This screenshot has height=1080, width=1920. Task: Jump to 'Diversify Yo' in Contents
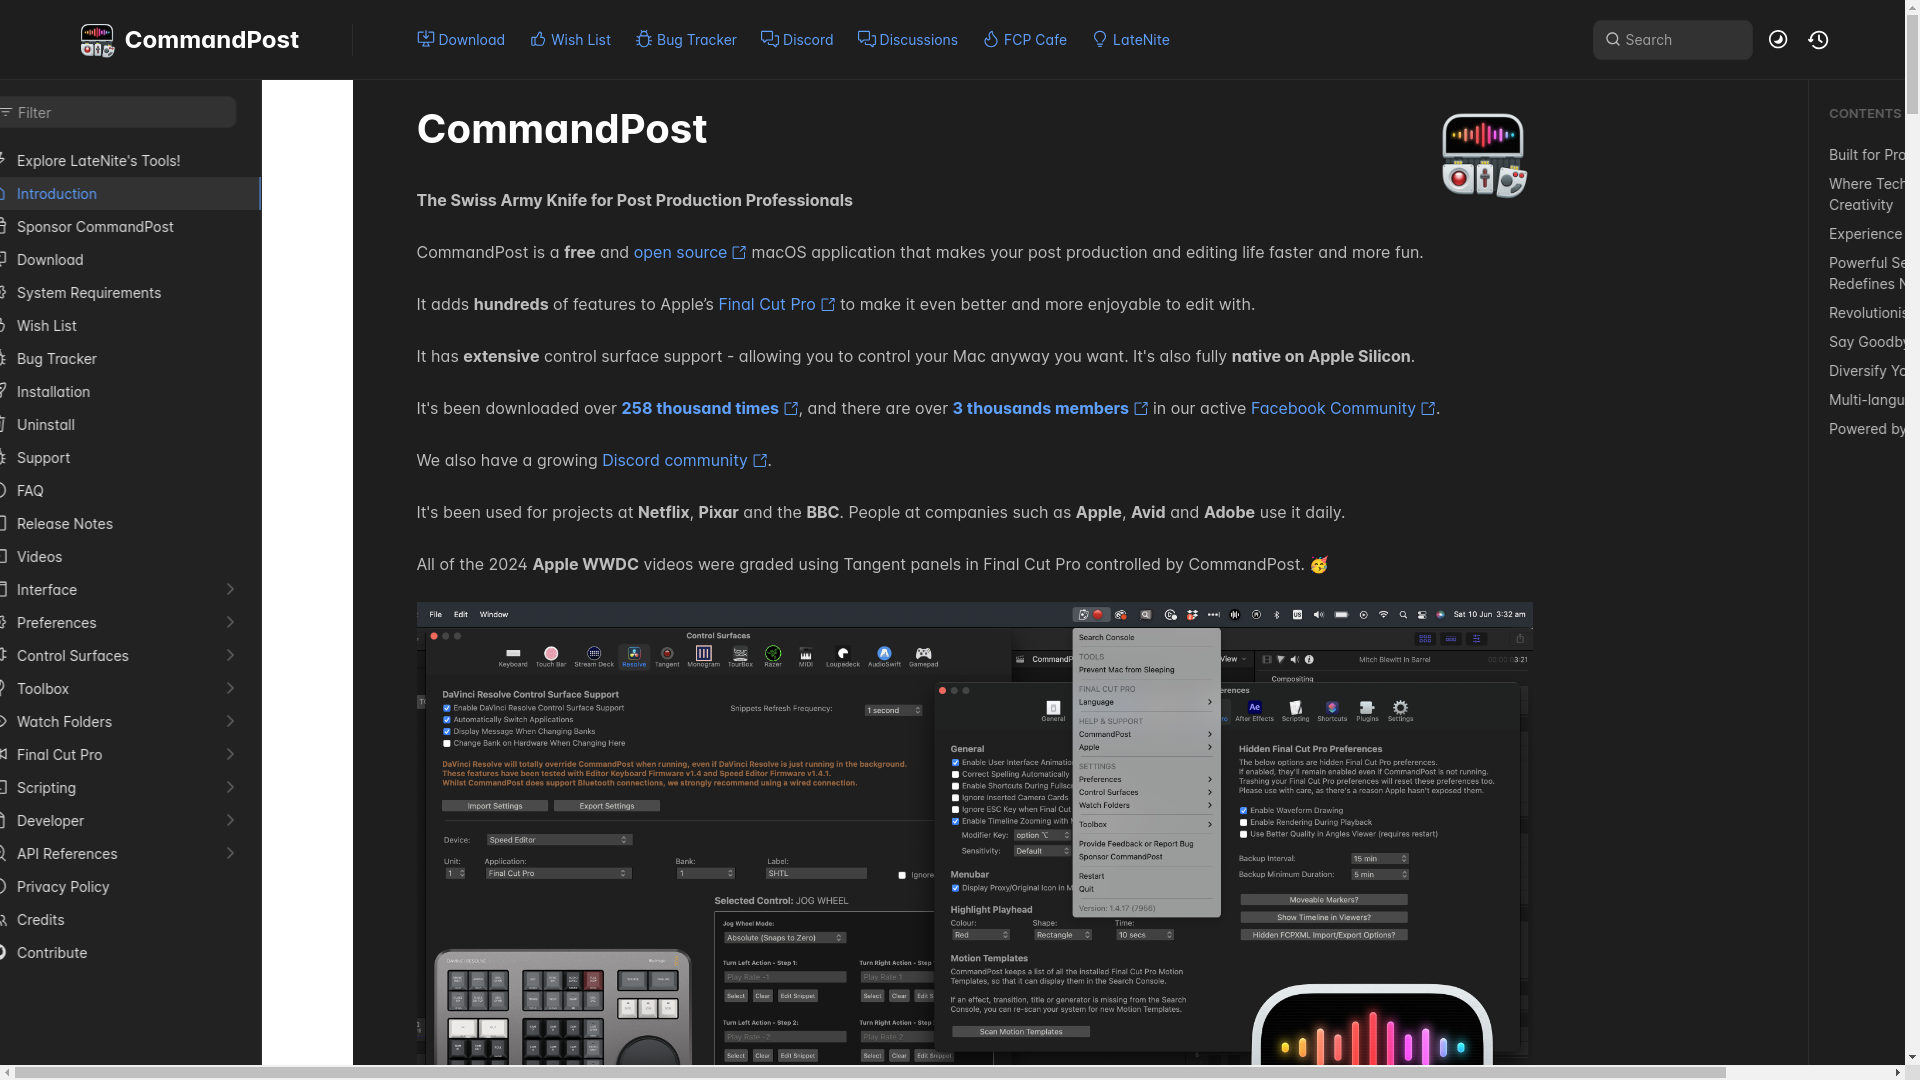coord(1866,371)
